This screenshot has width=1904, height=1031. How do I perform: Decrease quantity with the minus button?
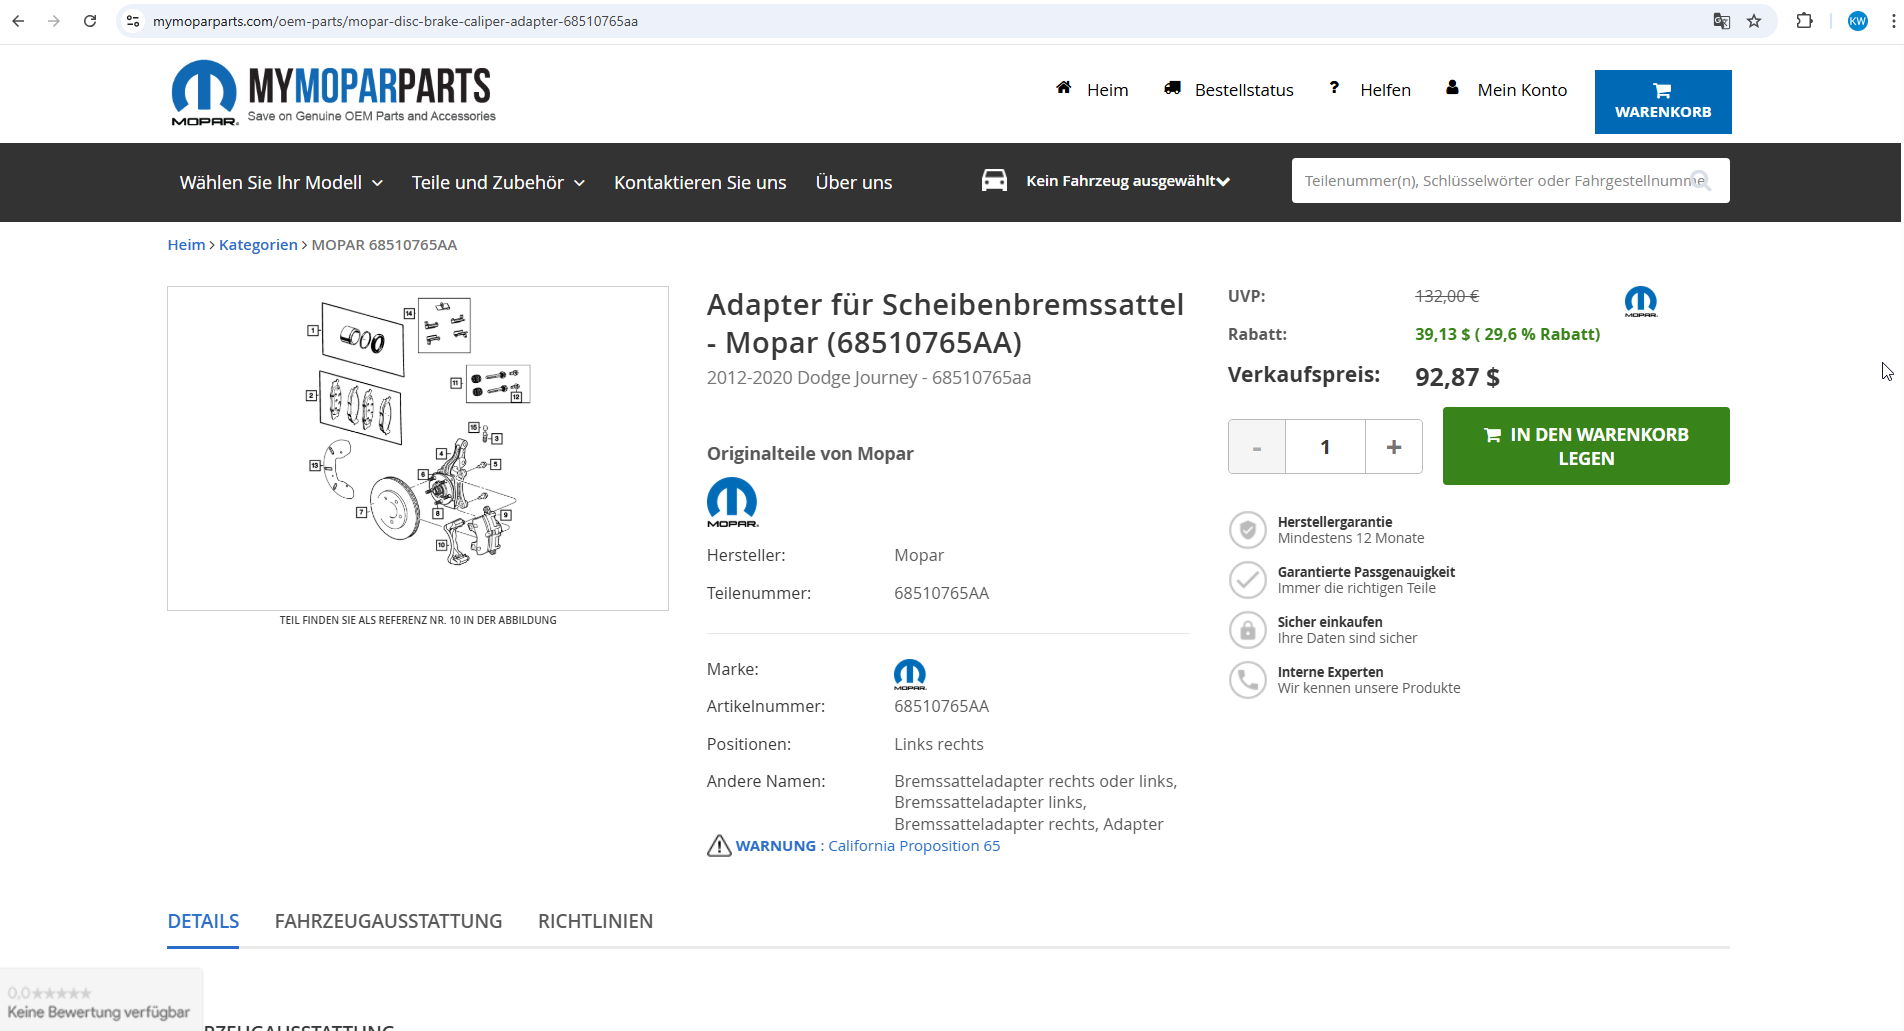1257,447
